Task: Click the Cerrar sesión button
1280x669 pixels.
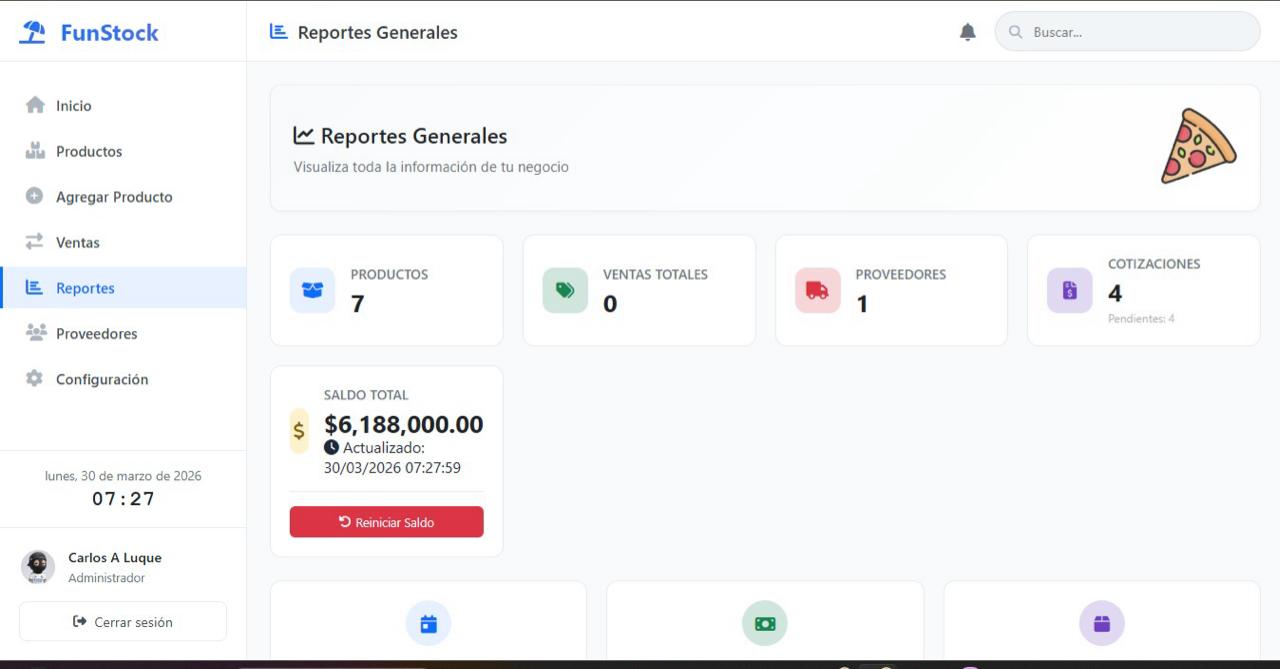Action: coord(123,622)
